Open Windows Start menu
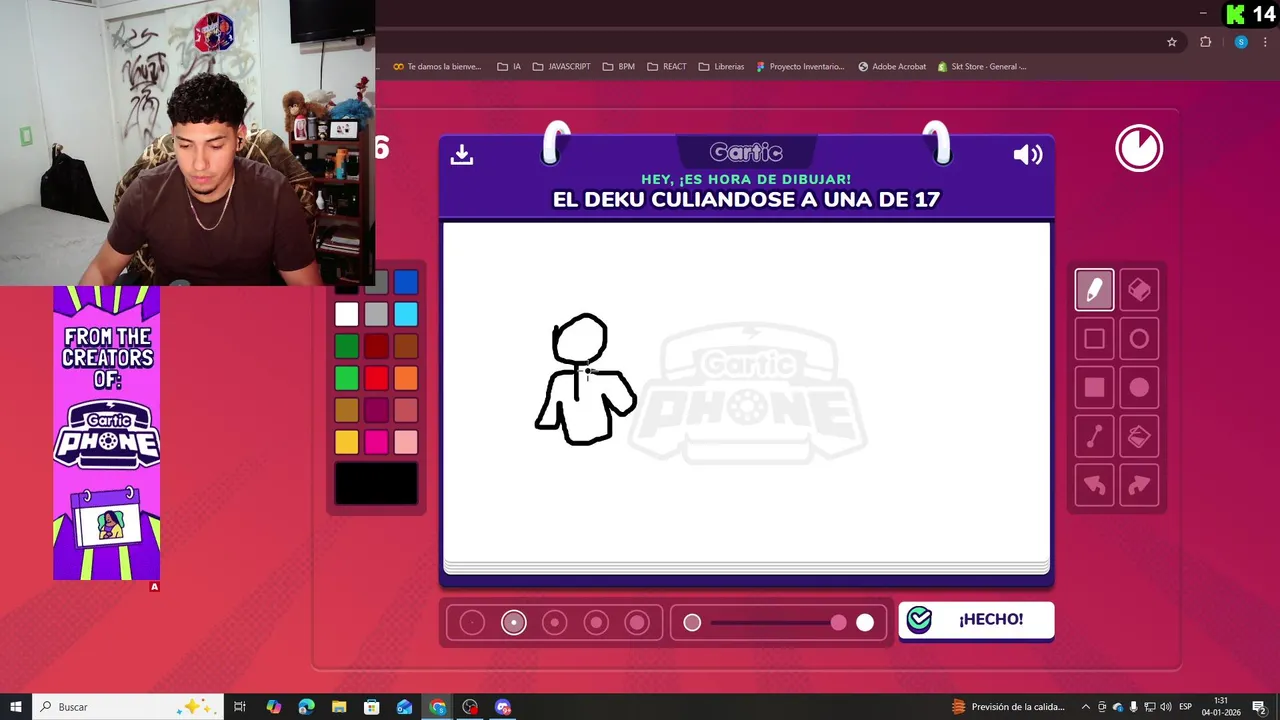The image size is (1280, 720). 16,707
